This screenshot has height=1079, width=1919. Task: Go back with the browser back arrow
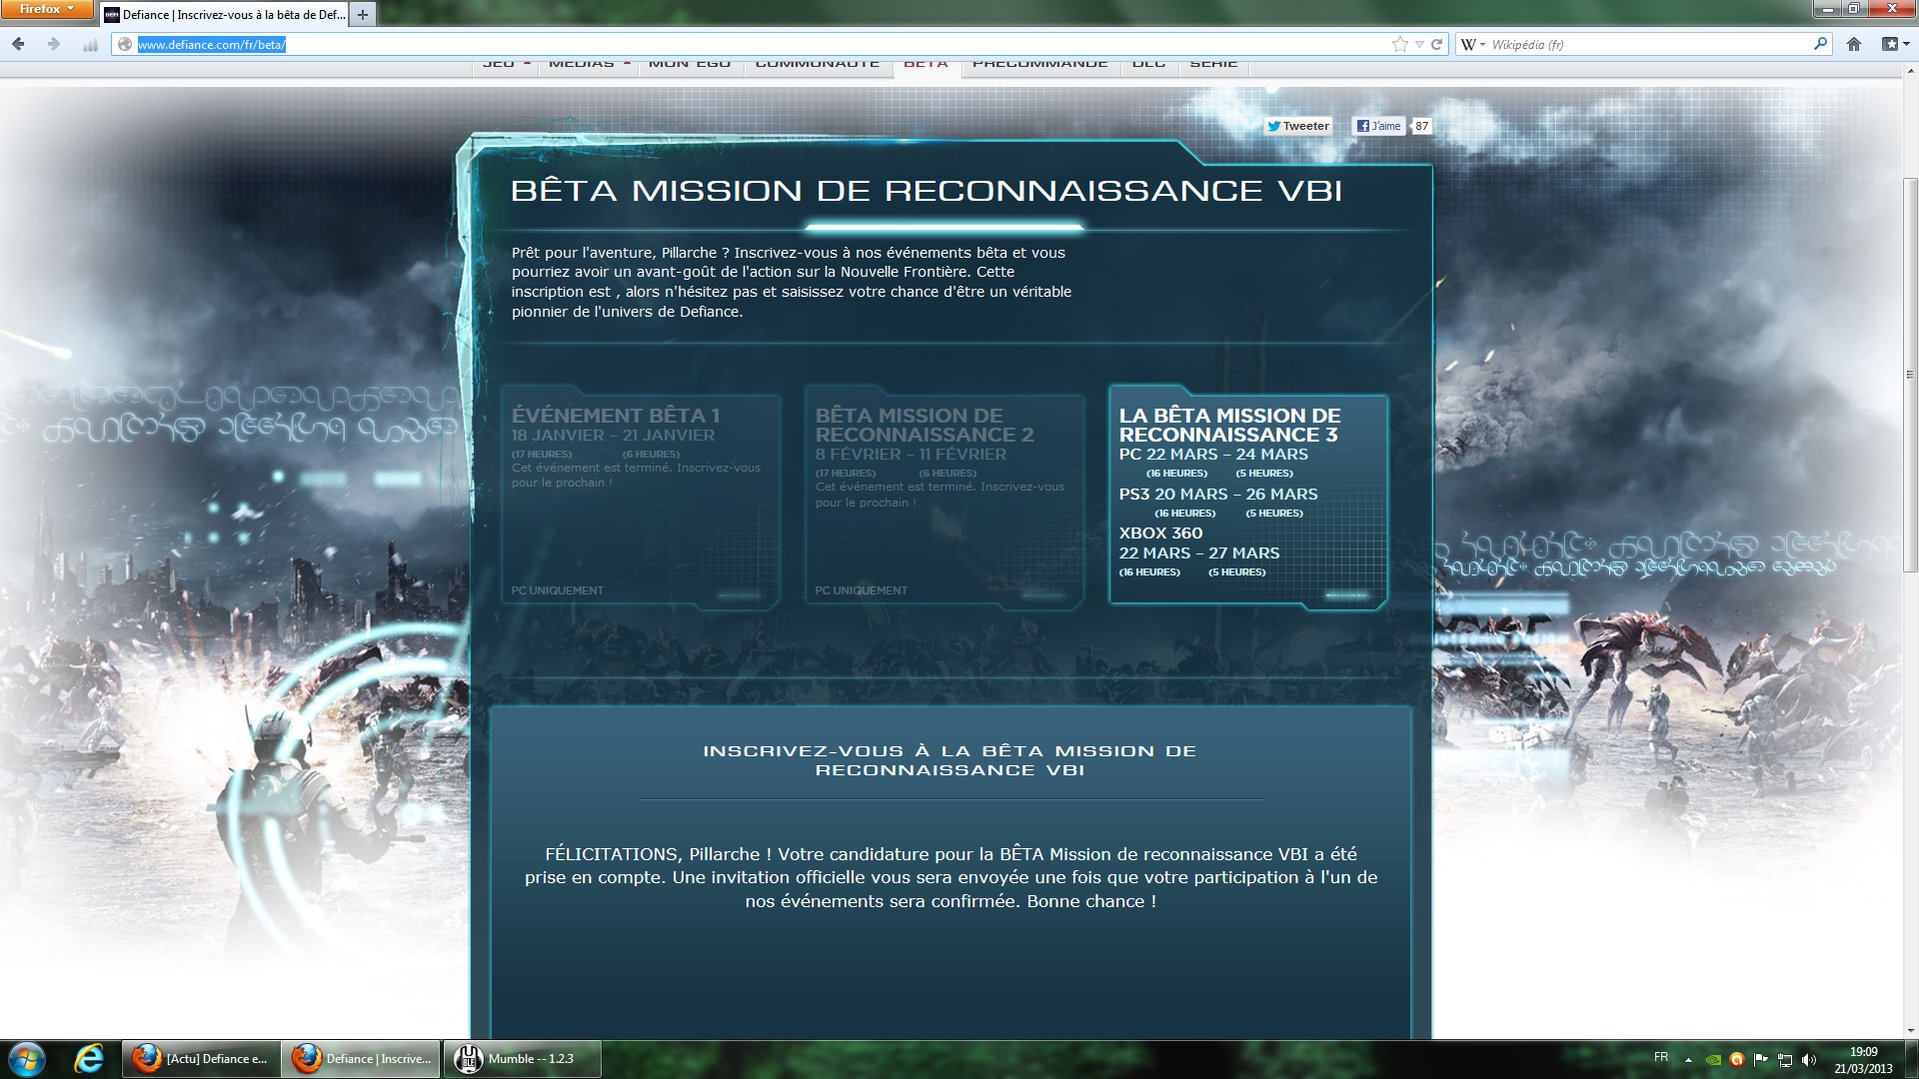(x=18, y=44)
